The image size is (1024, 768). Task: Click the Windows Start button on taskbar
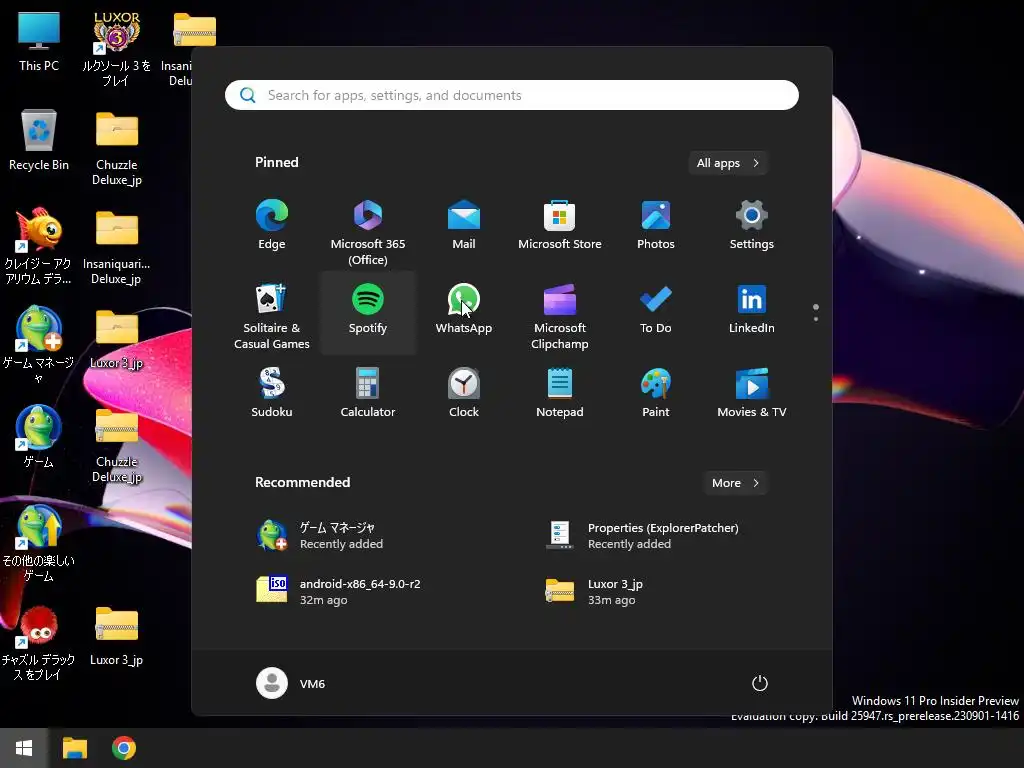click(x=24, y=748)
